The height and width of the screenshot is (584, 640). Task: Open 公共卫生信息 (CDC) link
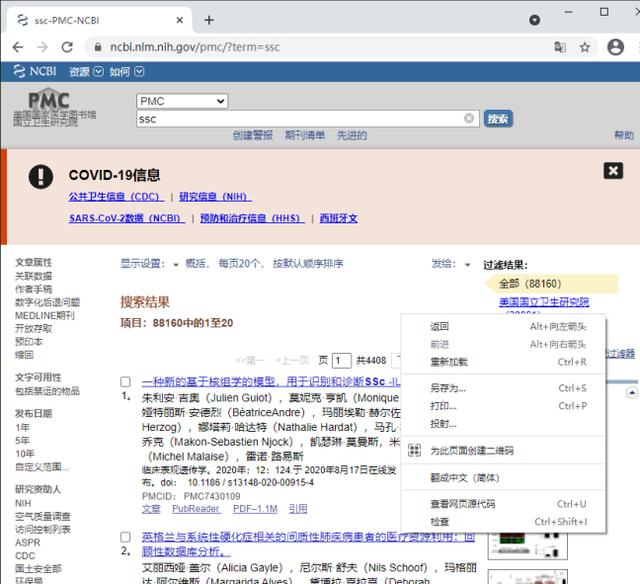point(116,197)
